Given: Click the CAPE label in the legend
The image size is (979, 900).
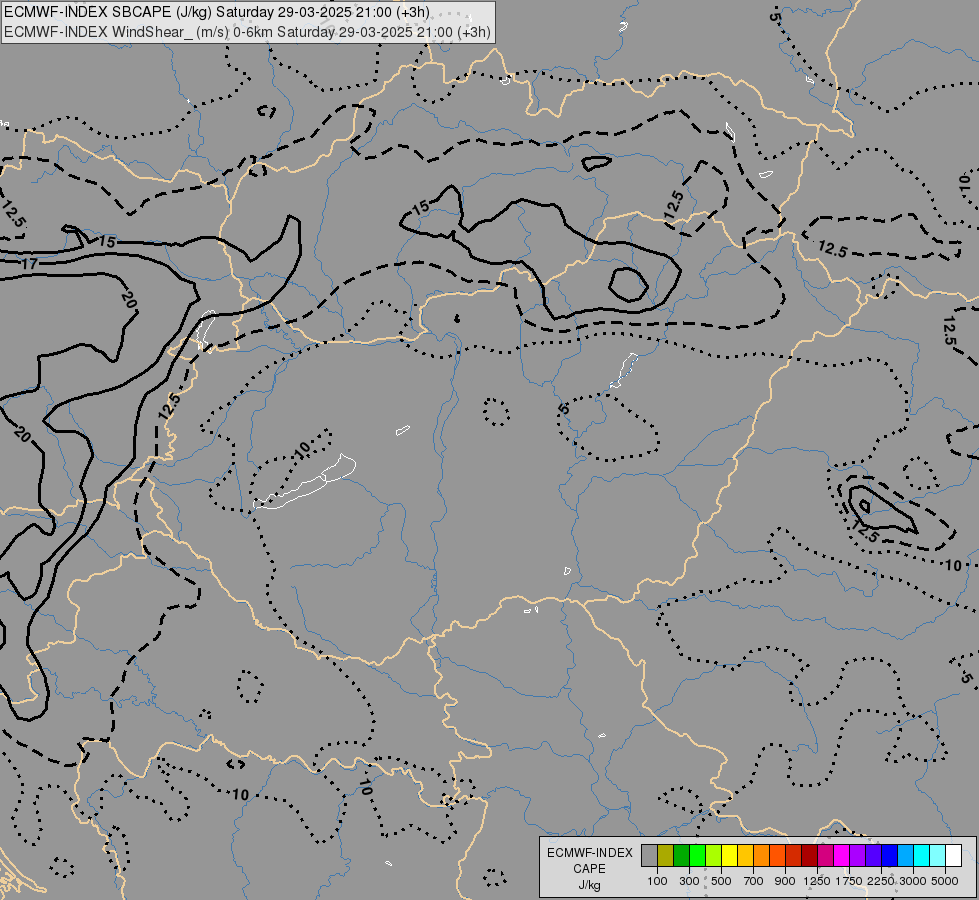Looking at the screenshot, I should 589,869.
